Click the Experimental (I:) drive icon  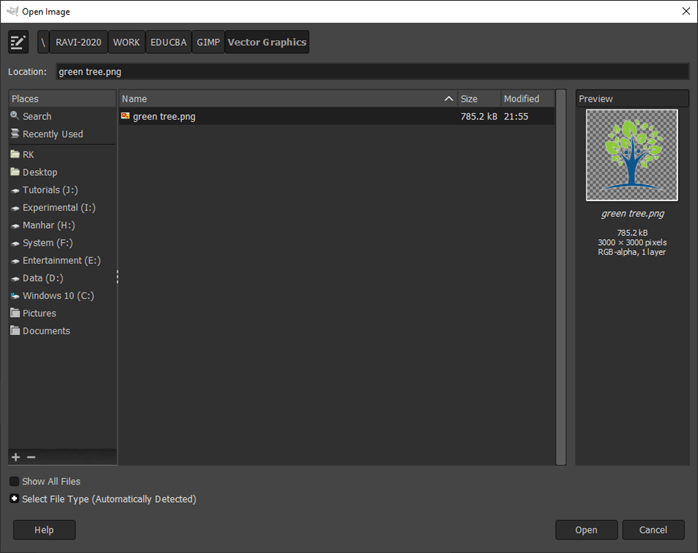15,208
